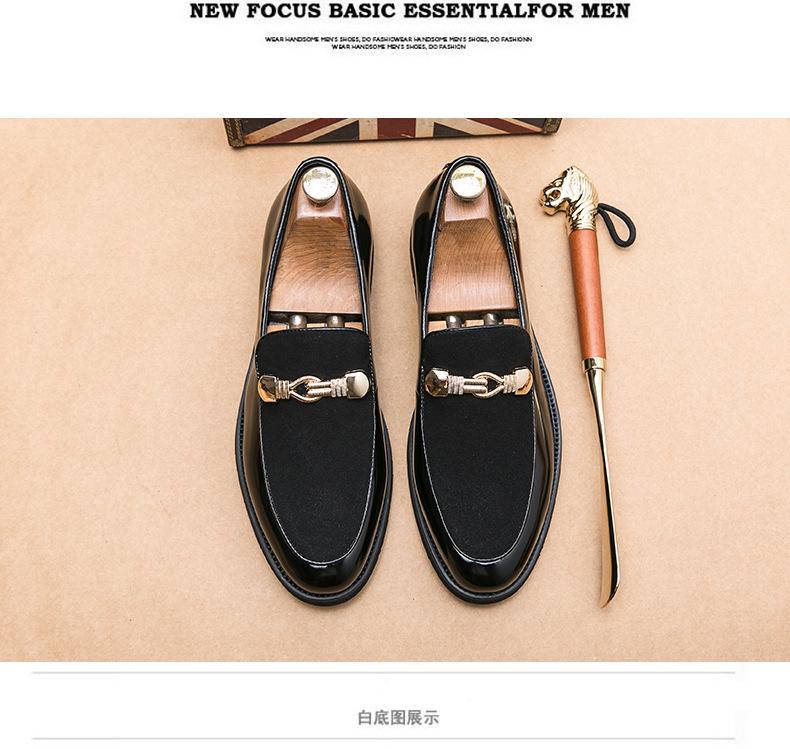
Task: Click the gold buckle on the right loafer
Action: coord(479,383)
